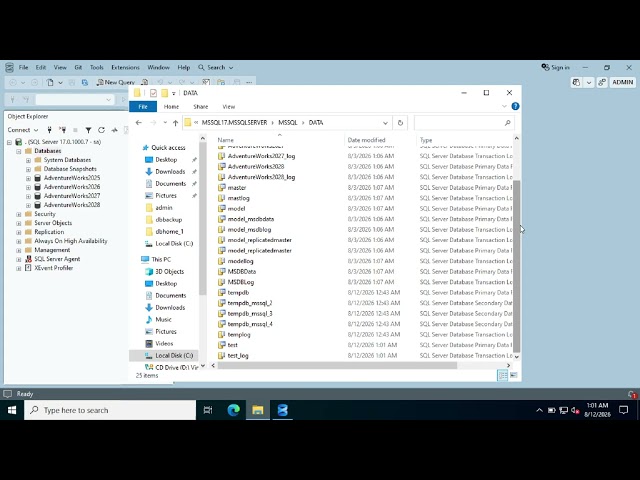Viewport: 640px width, 480px height.
Task: Switch to details view icon in Explorer
Action: click(x=503, y=375)
